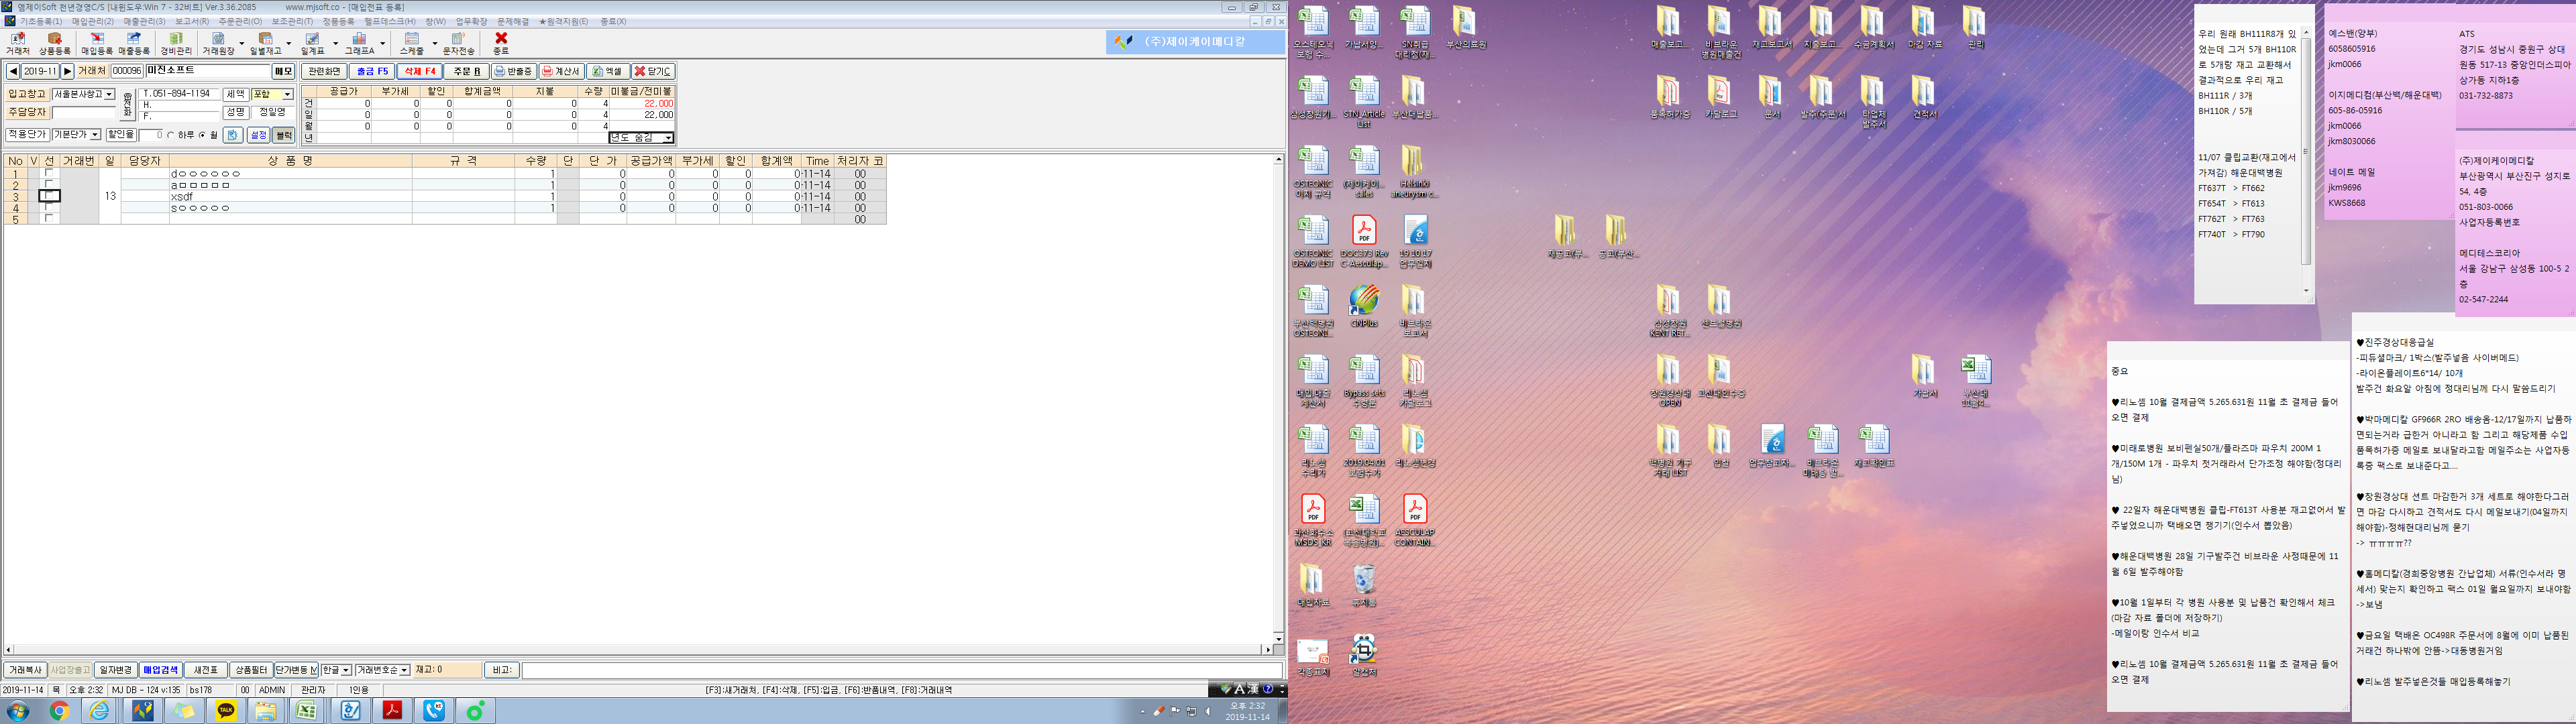The width and height of the screenshot is (2576, 724).
Task: Go to next month arrow
Action: tap(68, 71)
